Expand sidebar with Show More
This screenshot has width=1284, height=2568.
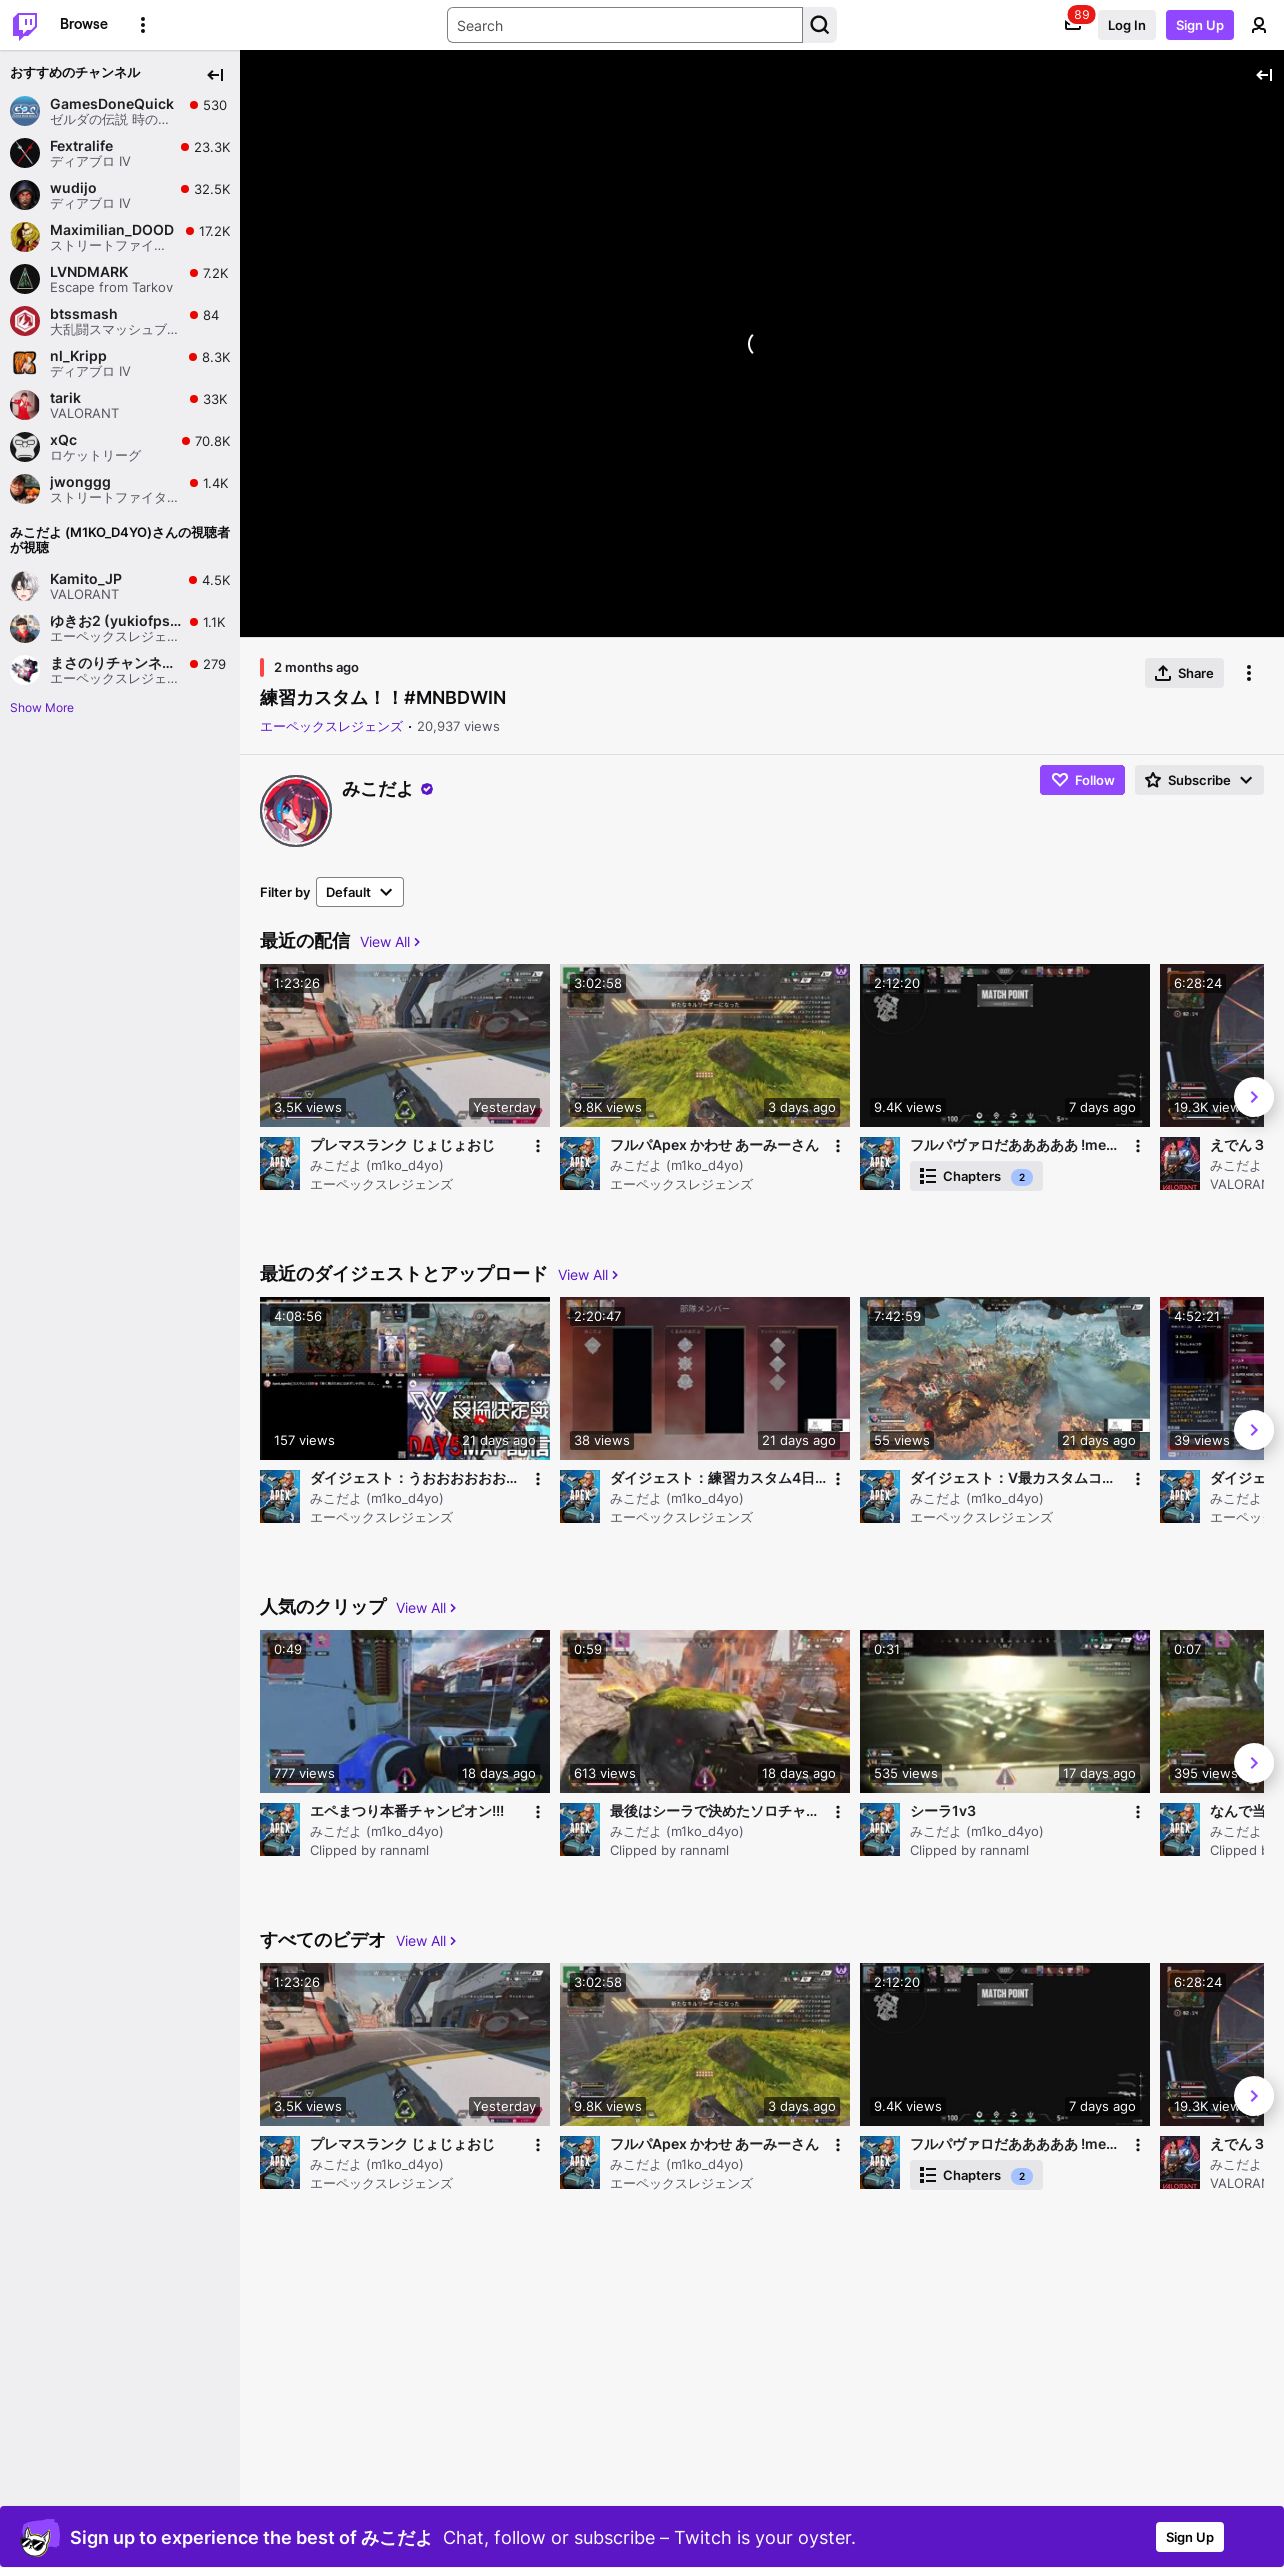coord(42,708)
